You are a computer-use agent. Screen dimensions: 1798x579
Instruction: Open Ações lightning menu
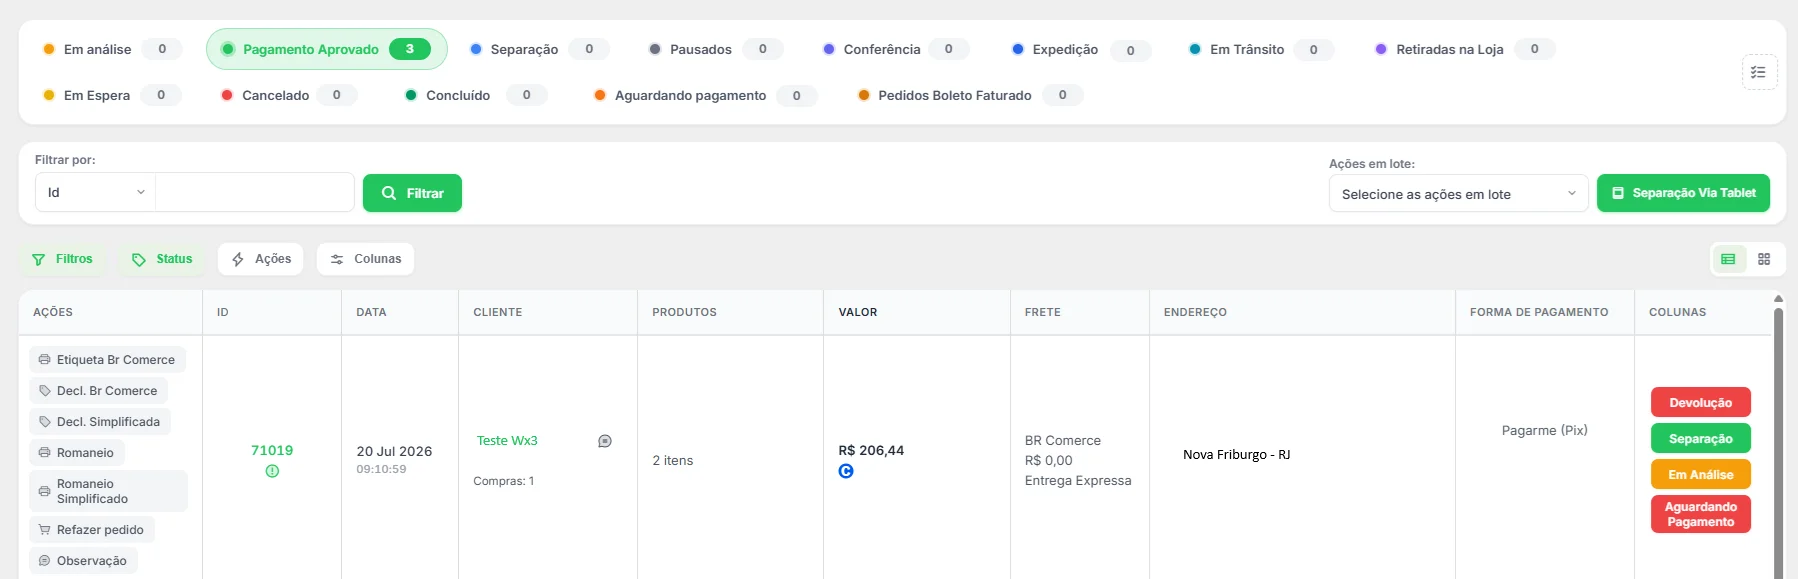(261, 259)
